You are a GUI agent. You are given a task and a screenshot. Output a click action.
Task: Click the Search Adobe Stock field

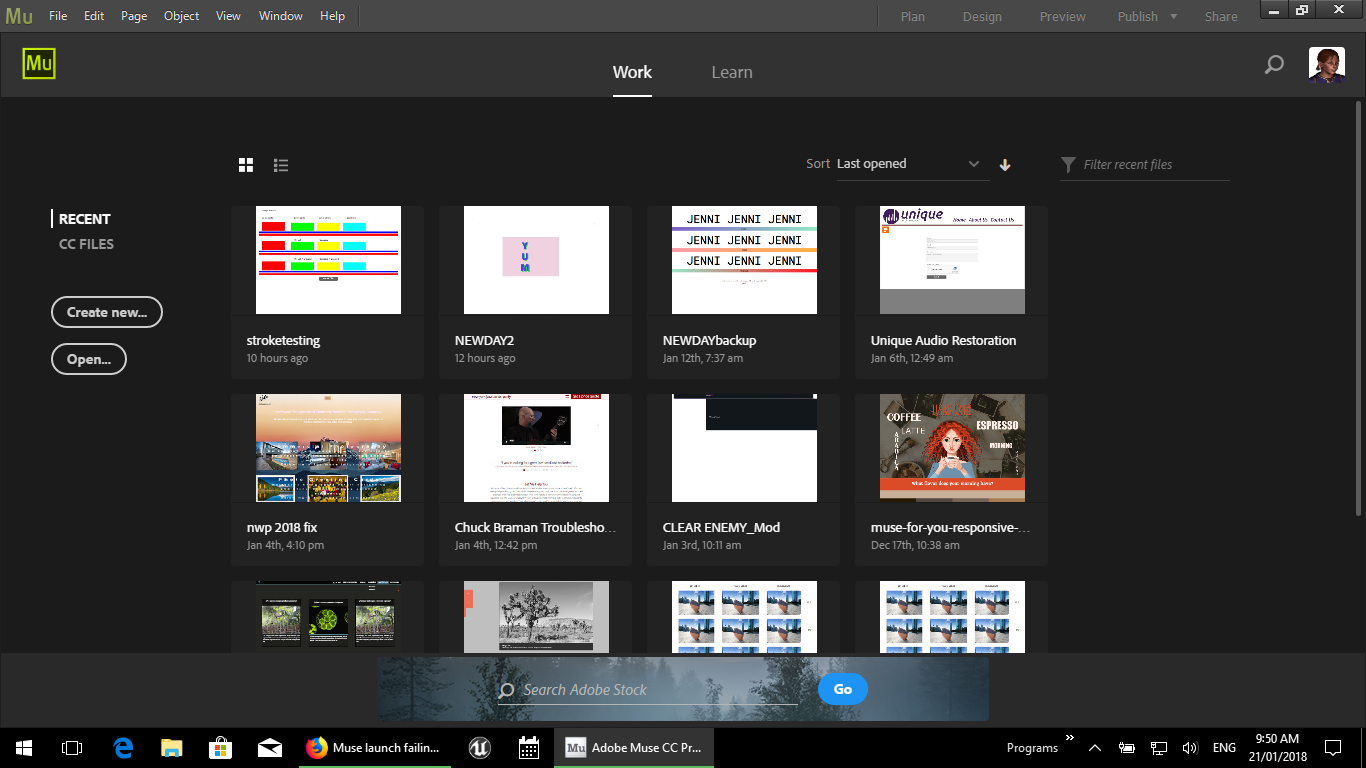[x=648, y=690]
